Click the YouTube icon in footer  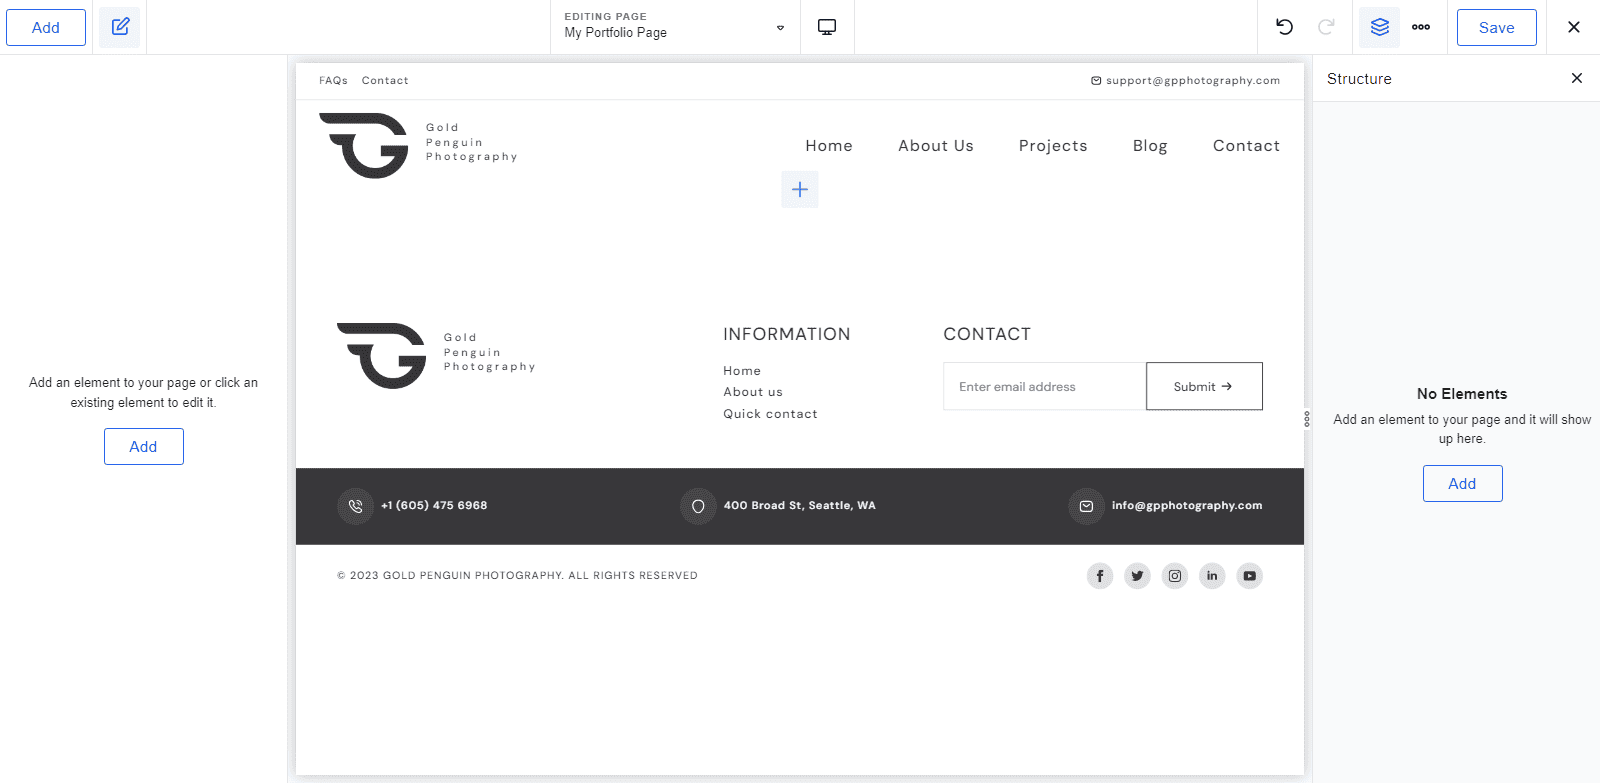1250,576
